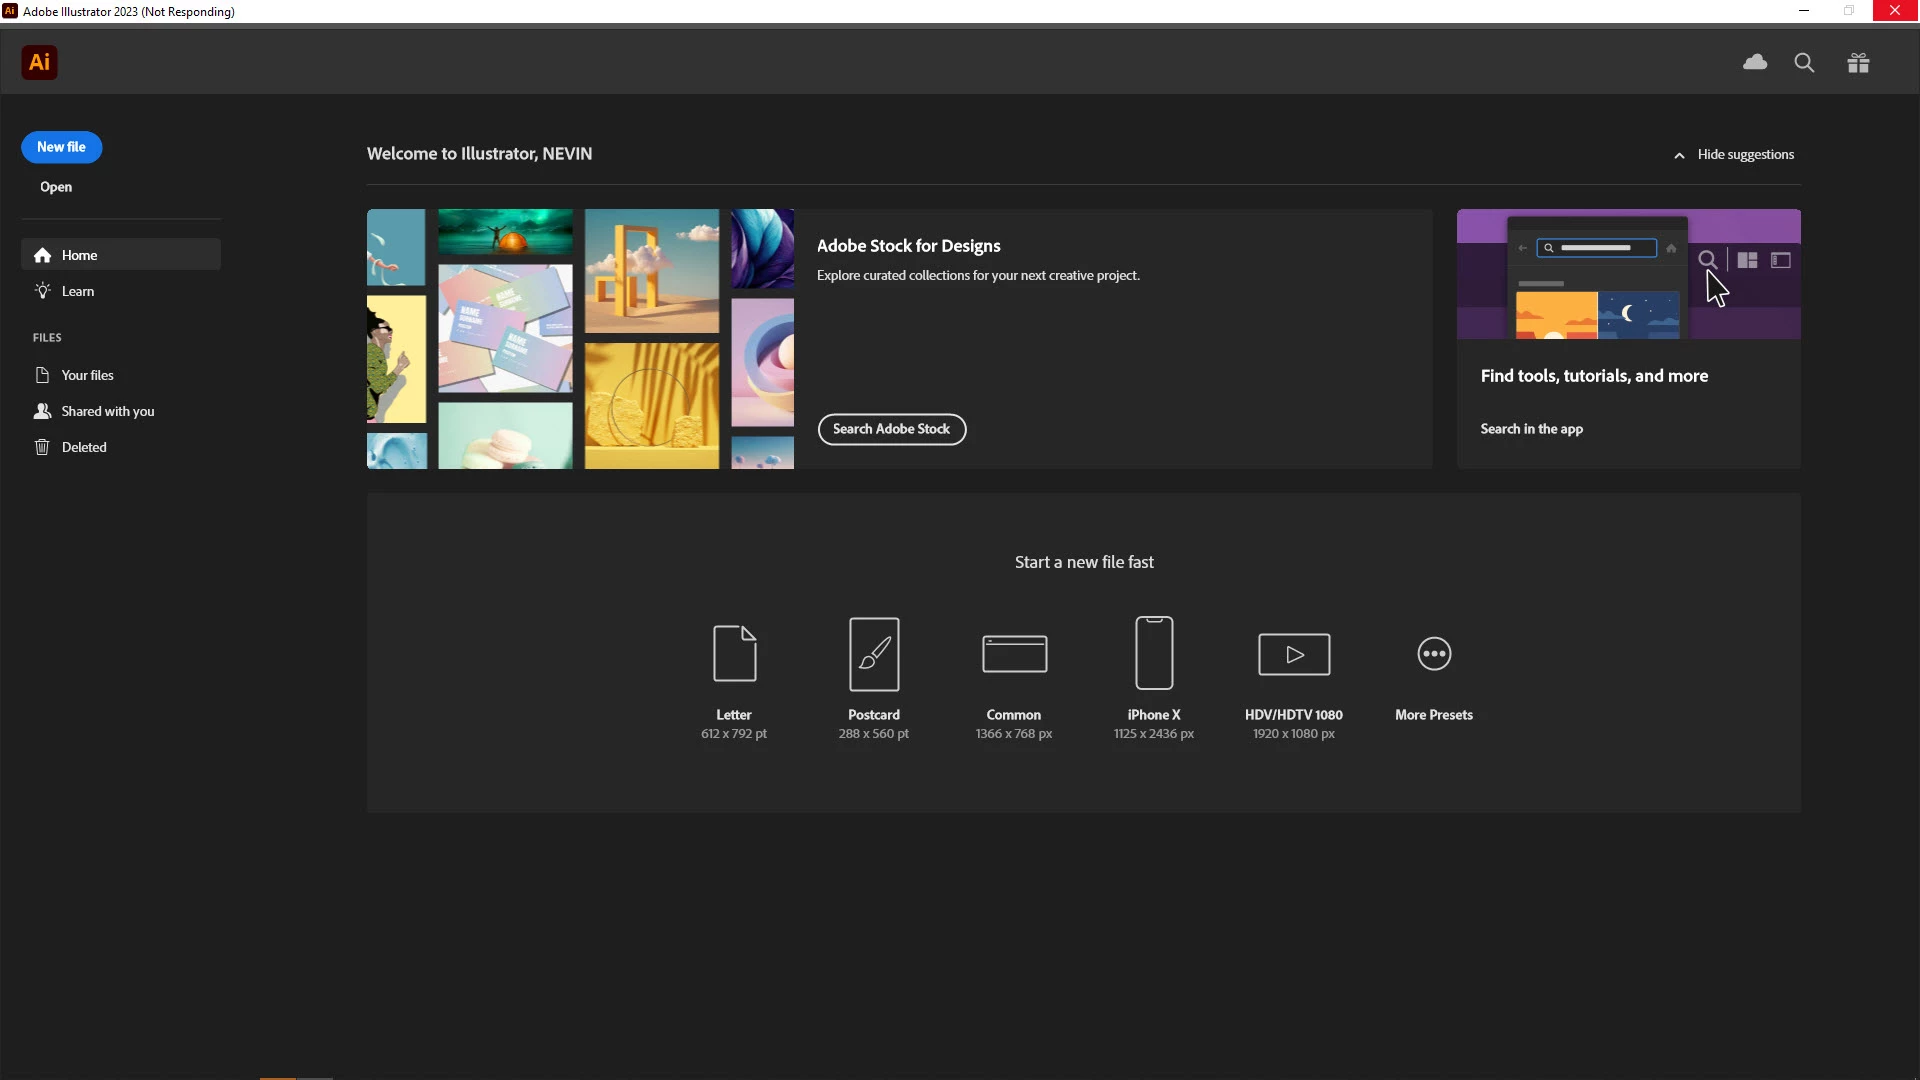Pick the iPhone X preset icon

[1154, 653]
